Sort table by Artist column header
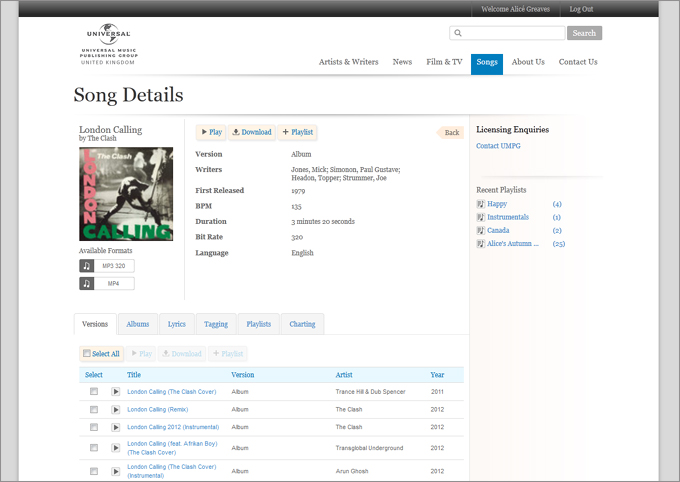Screen dimensions: 680x482 click(344, 375)
